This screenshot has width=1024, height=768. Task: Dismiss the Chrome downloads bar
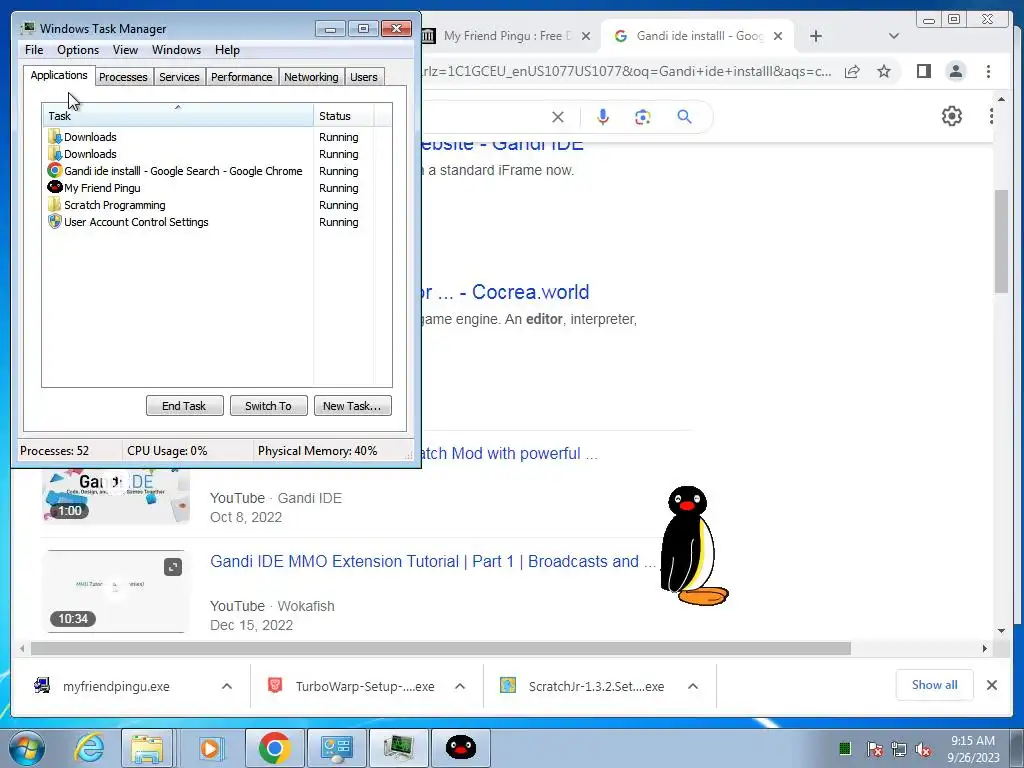point(991,685)
